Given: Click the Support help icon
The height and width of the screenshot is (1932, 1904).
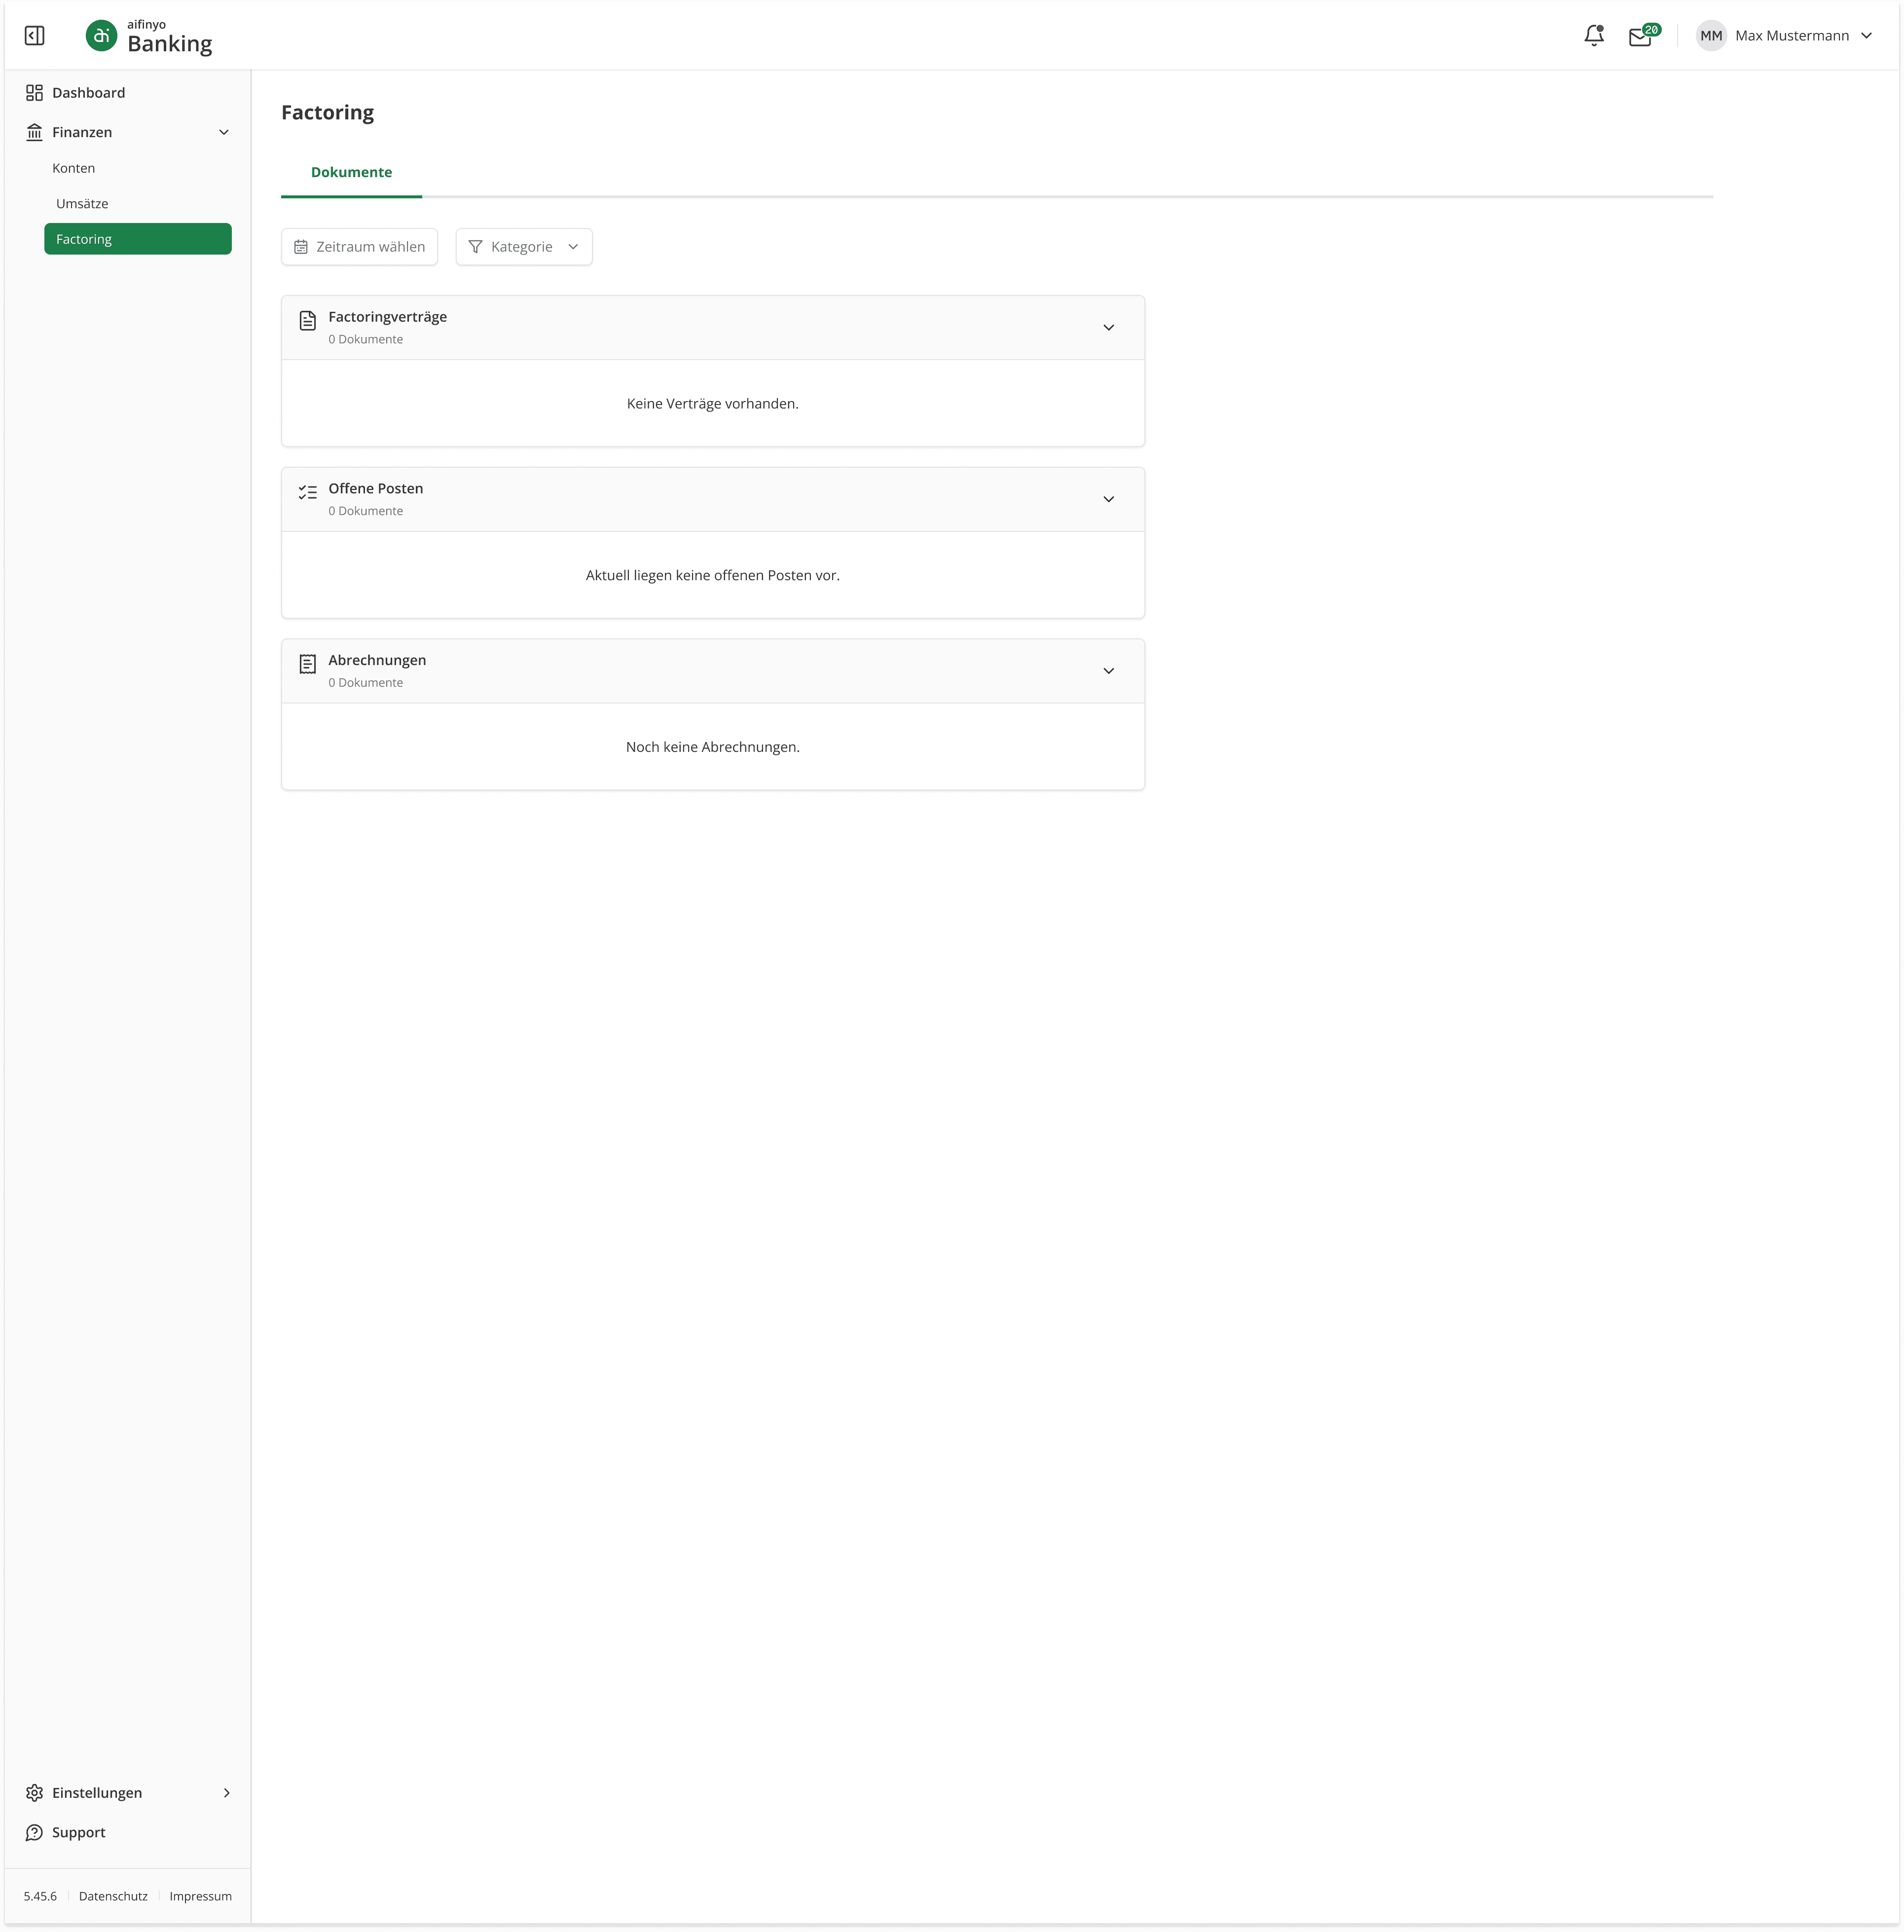Looking at the screenshot, I should click(x=34, y=1833).
